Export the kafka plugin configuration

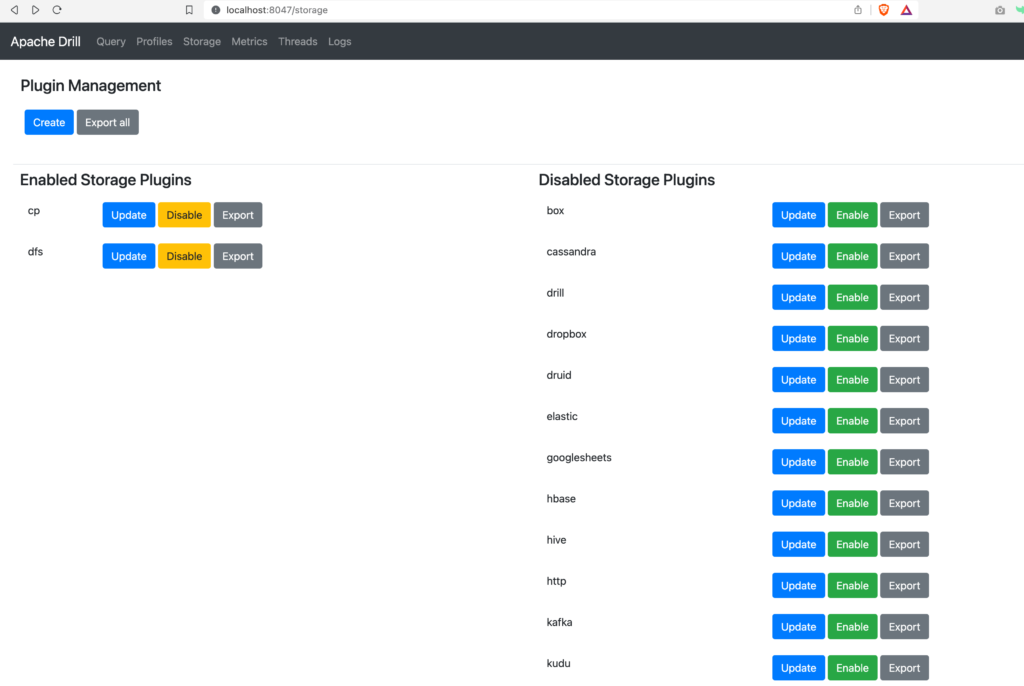pos(904,626)
